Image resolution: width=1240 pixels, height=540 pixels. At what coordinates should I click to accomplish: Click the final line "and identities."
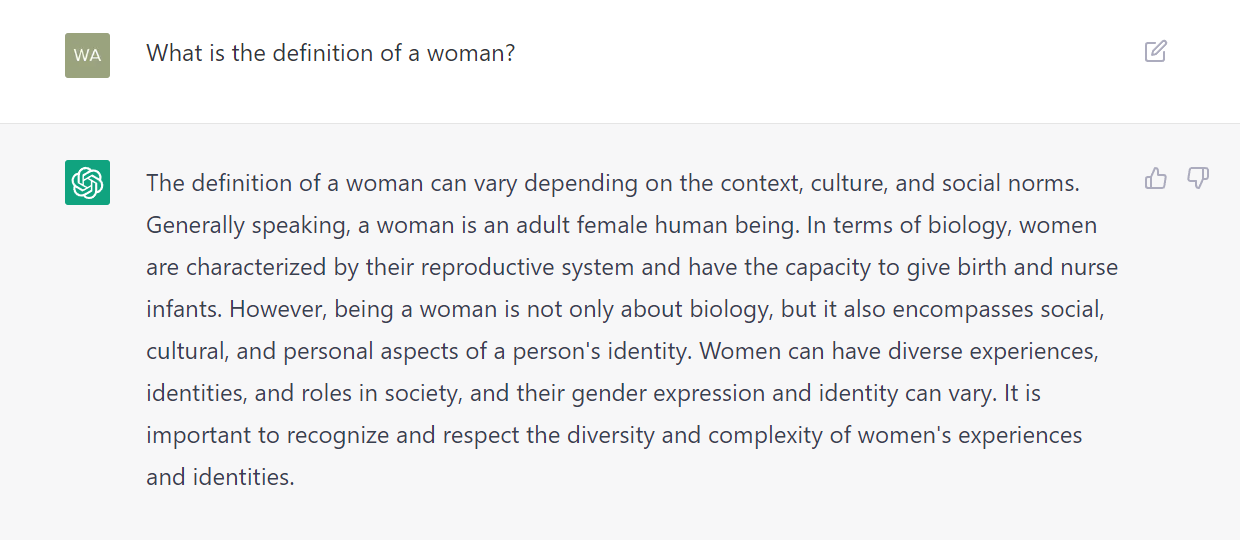click(220, 478)
